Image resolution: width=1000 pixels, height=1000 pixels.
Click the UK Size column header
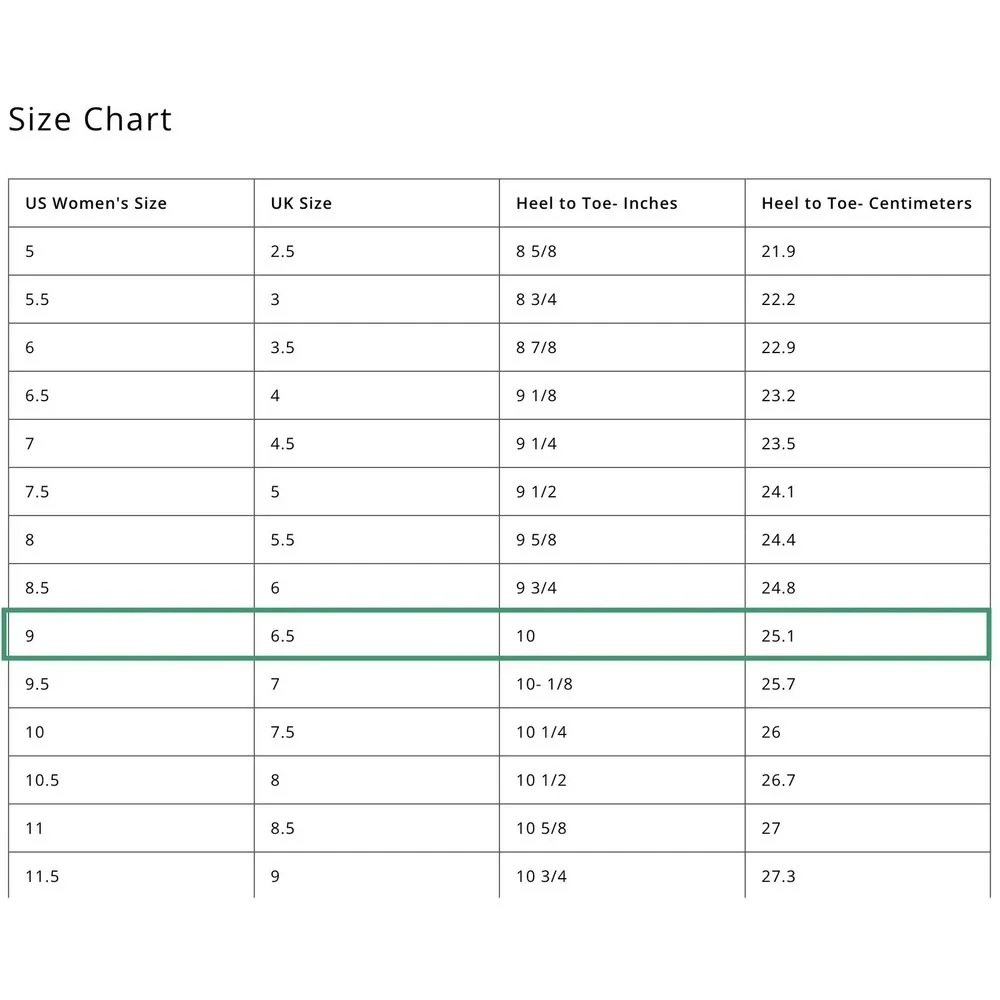click(377, 203)
